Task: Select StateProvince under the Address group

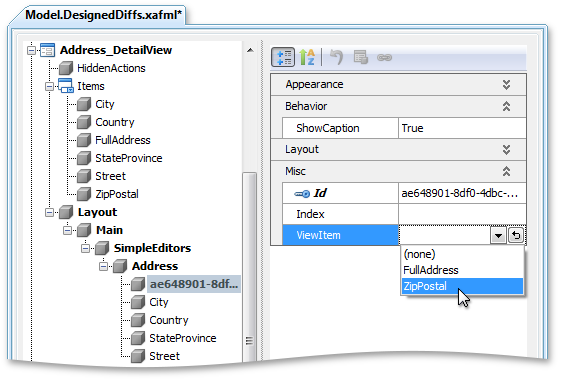Action: coord(182,338)
